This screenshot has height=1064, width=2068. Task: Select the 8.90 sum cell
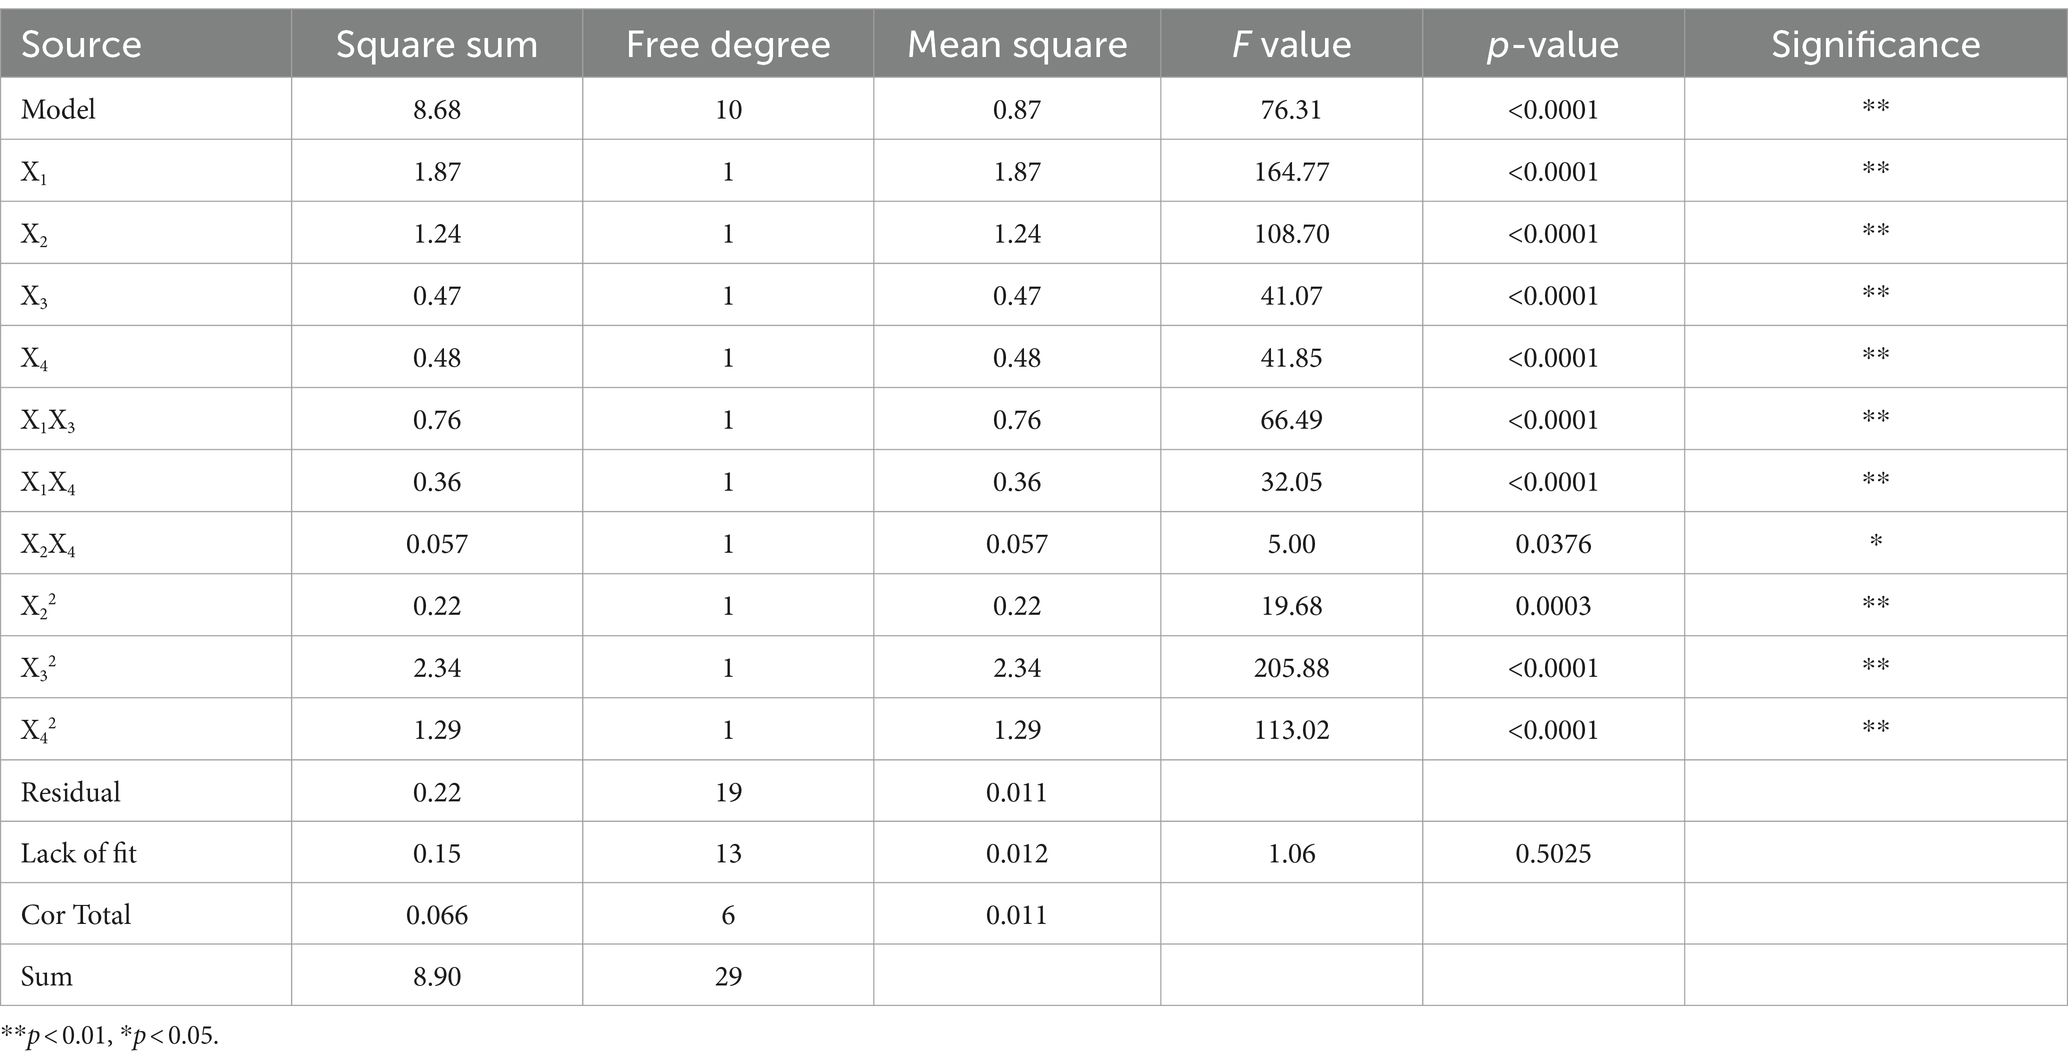[437, 976]
